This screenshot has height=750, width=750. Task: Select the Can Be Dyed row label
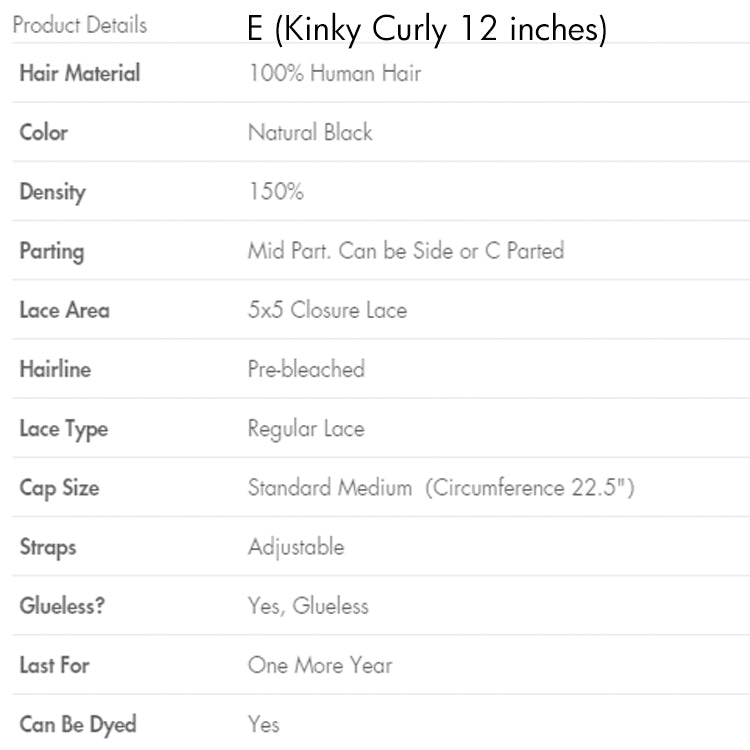point(78,724)
